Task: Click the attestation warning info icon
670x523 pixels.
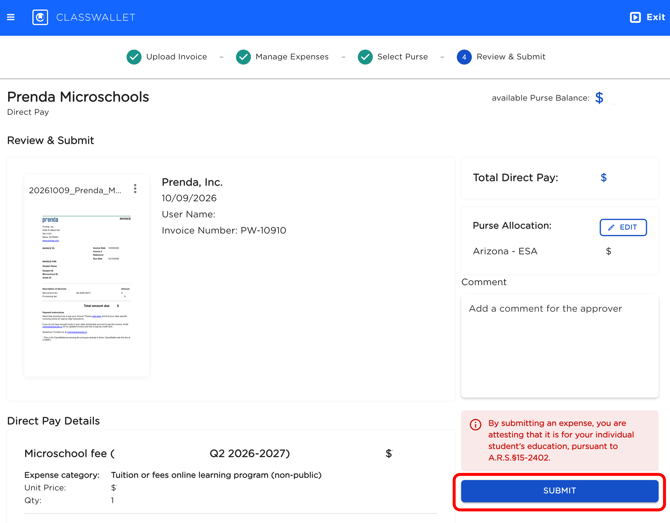Action: [476, 424]
